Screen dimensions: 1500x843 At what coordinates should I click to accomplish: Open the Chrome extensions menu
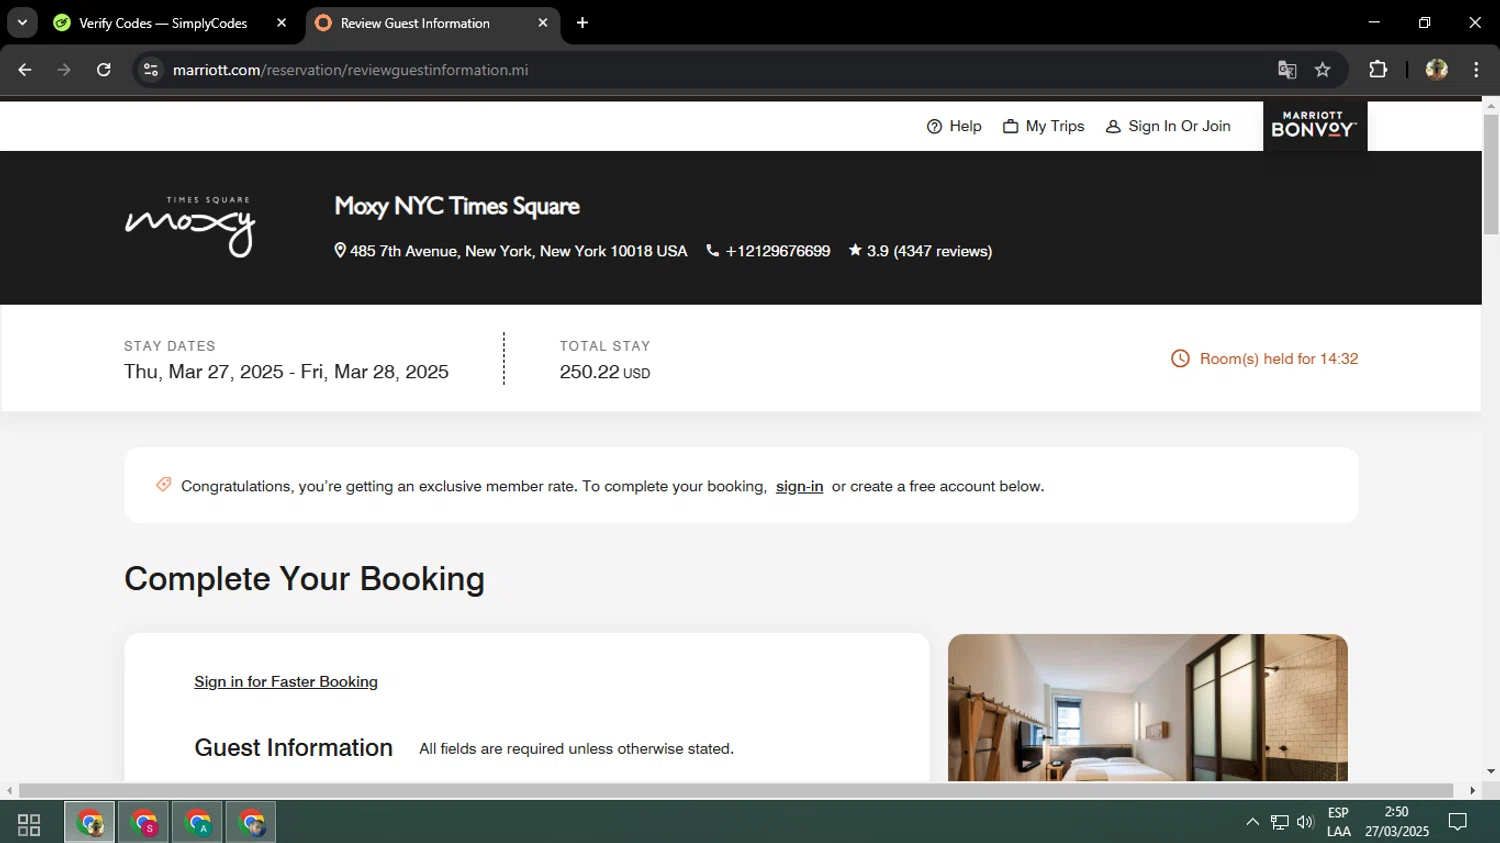(x=1378, y=70)
